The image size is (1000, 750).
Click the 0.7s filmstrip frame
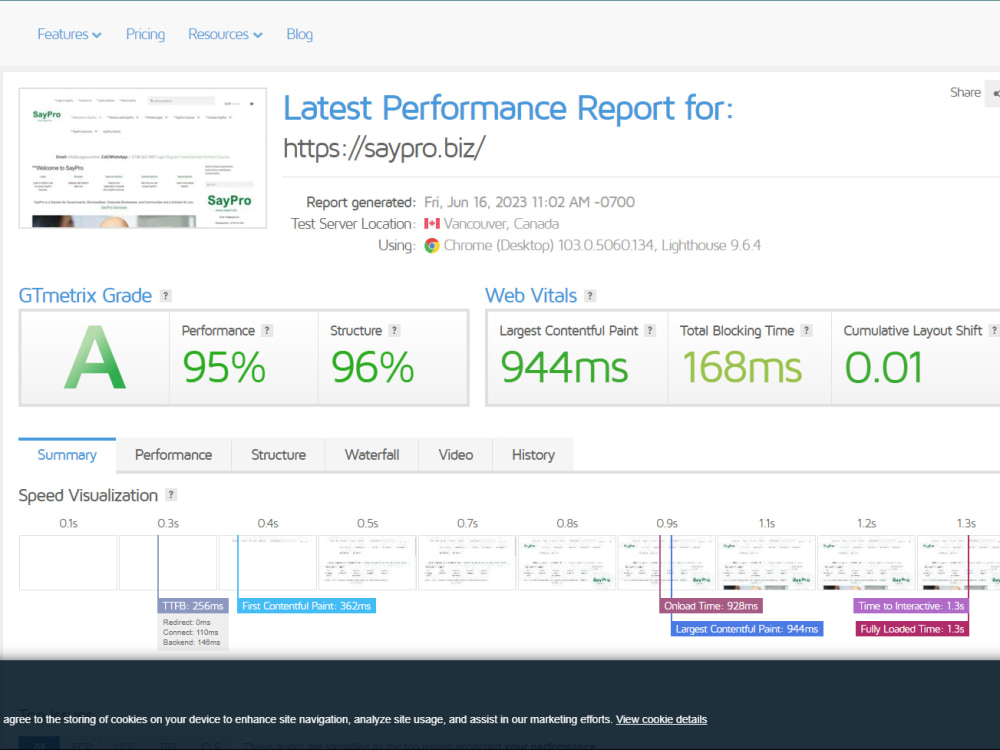click(467, 562)
